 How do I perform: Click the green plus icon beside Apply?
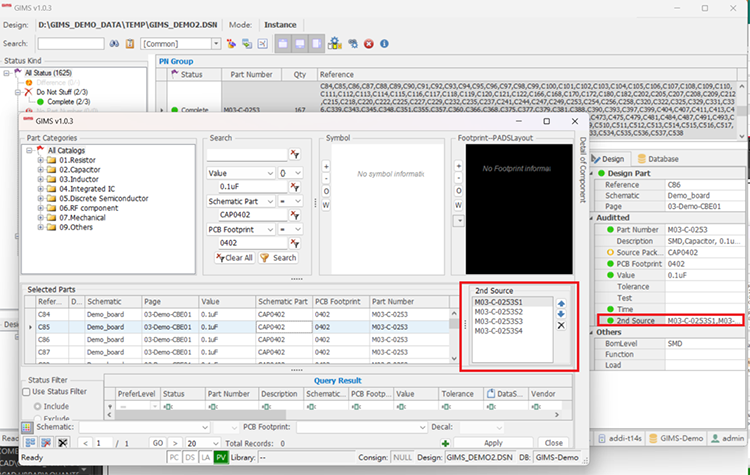[445, 443]
